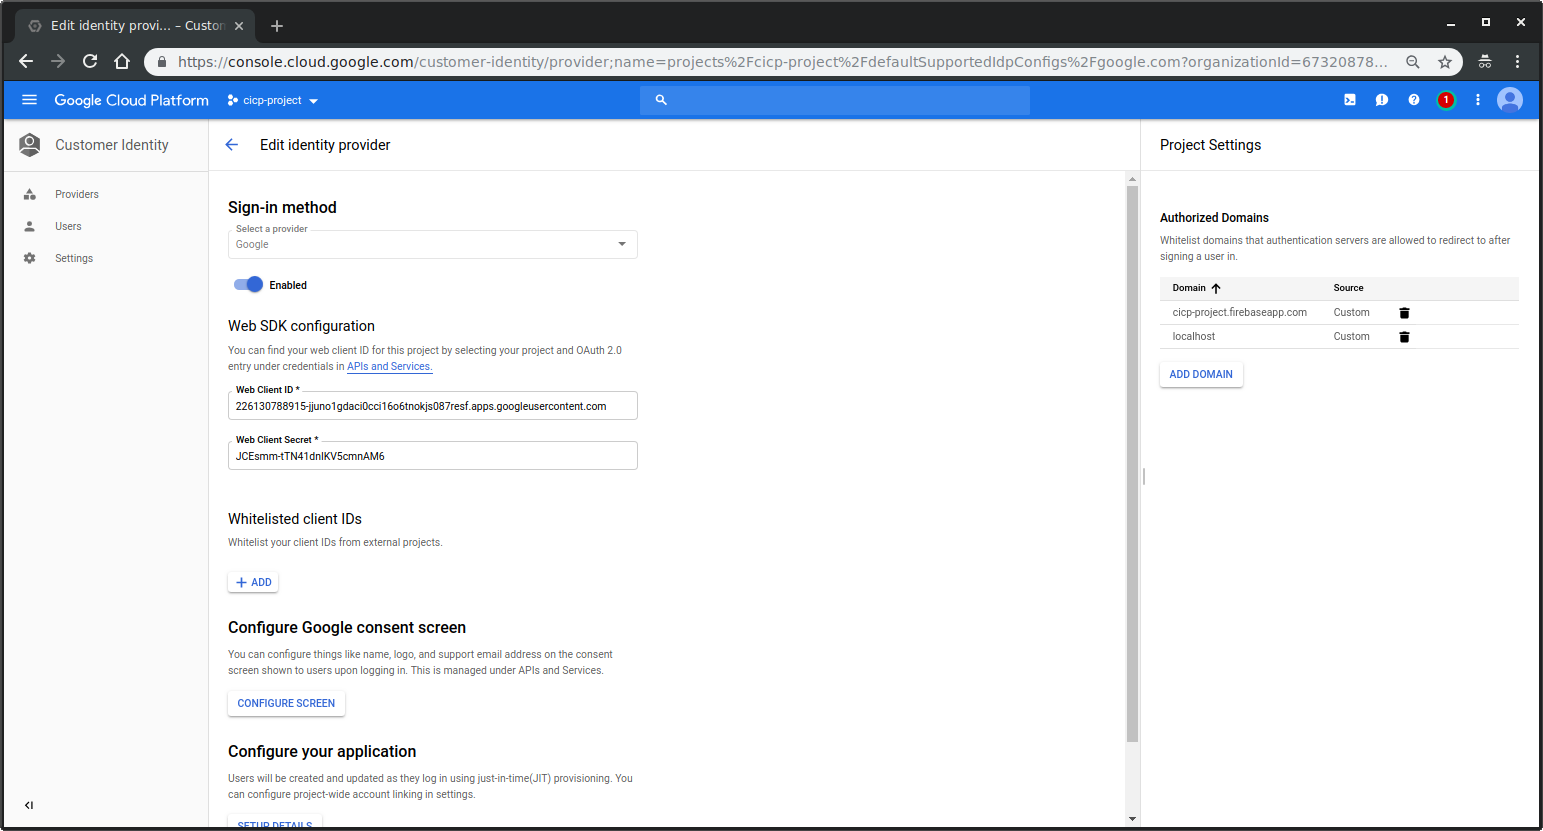The height and width of the screenshot is (831, 1543).
Task: Select the Edit identity provider browser tab
Action: point(135,26)
